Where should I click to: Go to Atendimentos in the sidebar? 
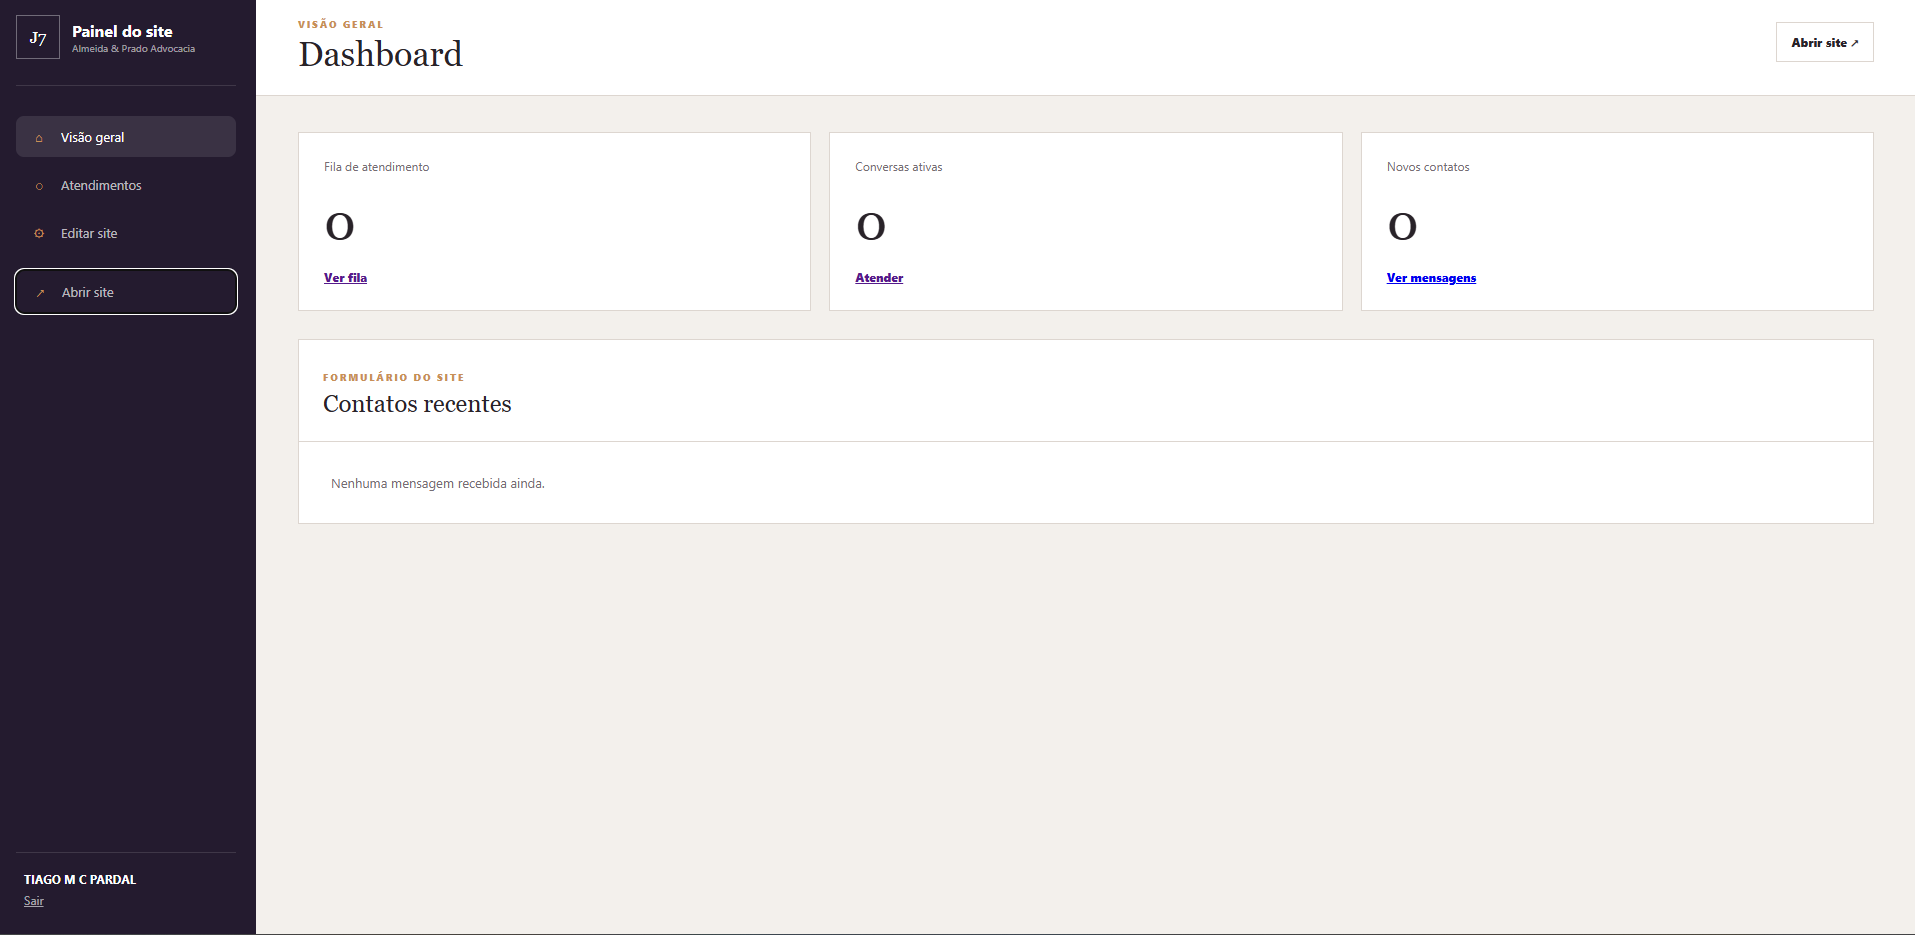pos(126,185)
